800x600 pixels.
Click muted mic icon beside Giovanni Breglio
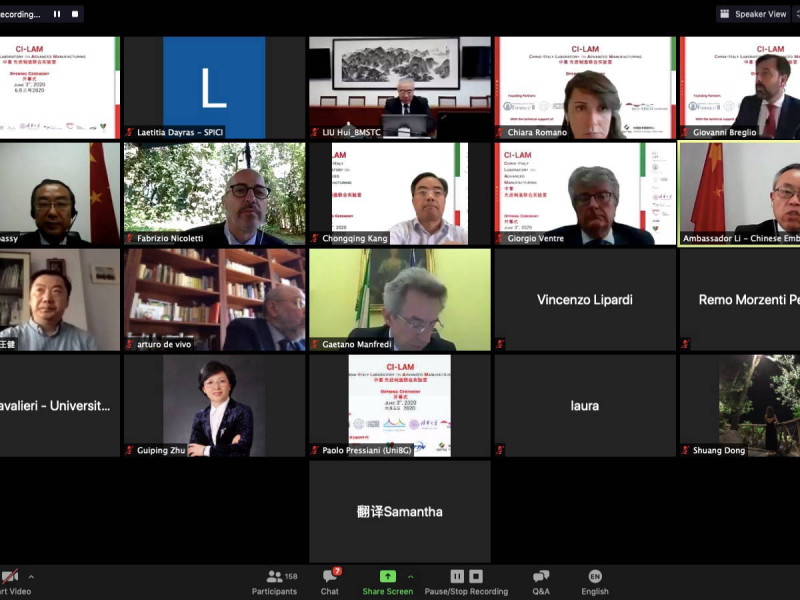(685, 132)
